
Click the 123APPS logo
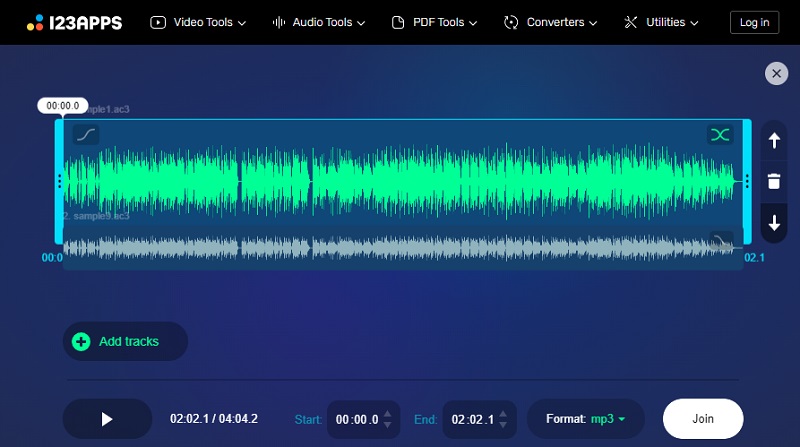point(74,22)
